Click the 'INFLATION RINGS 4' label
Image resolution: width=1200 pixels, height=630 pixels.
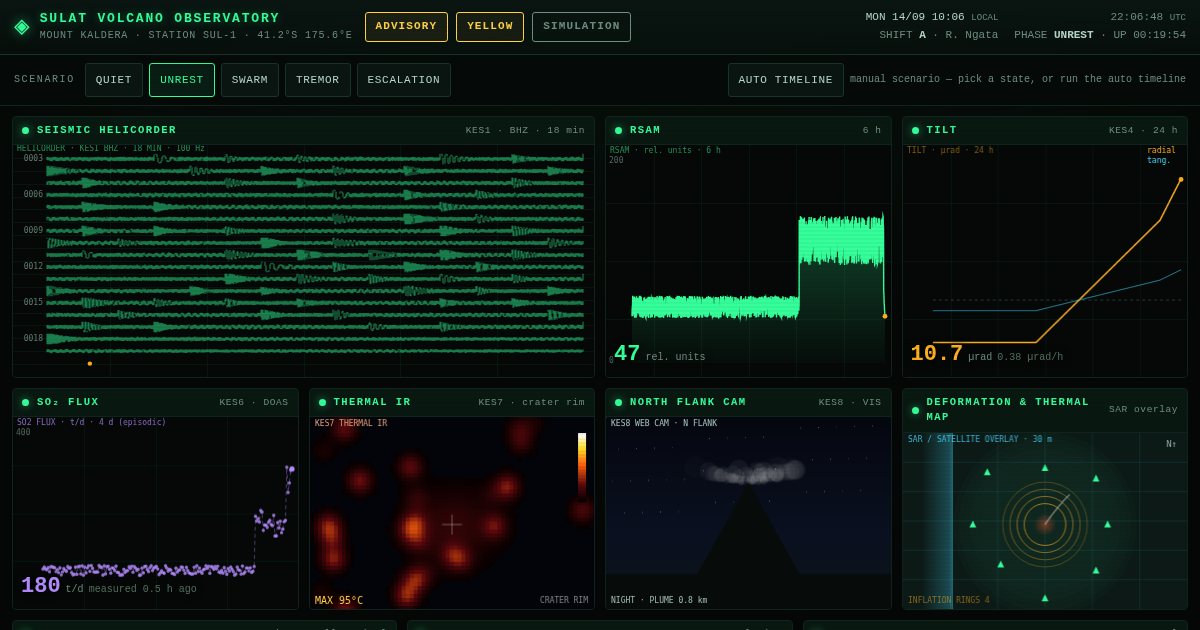point(949,601)
